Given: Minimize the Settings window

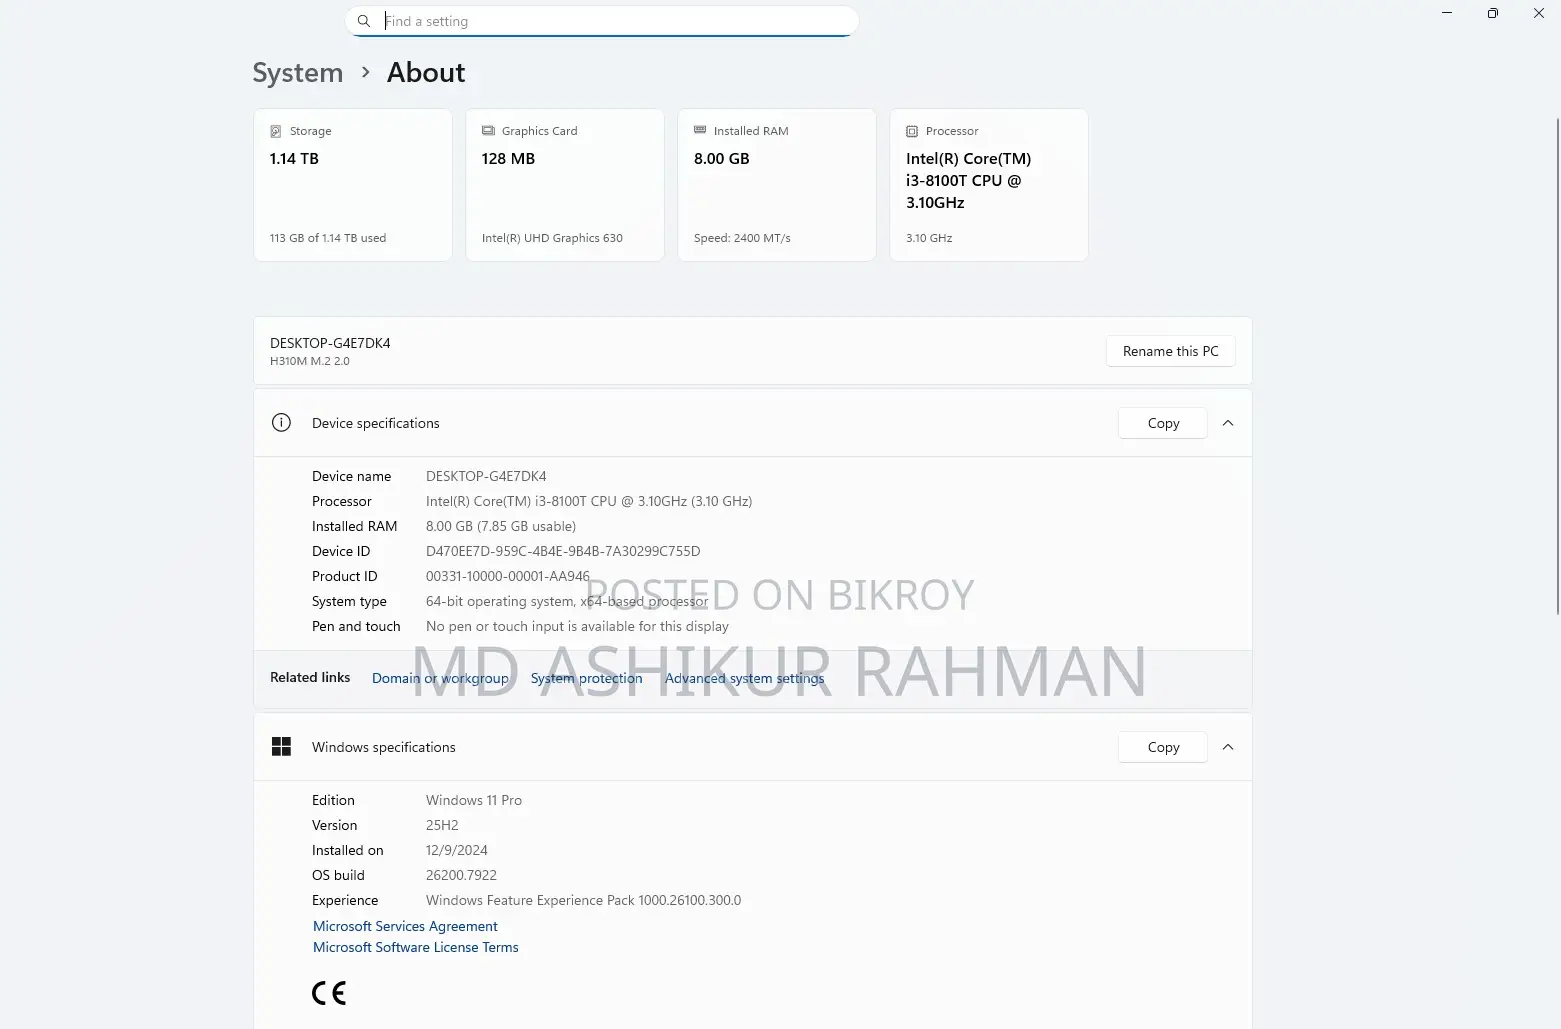Looking at the screenshot, I should (1446, 13).
